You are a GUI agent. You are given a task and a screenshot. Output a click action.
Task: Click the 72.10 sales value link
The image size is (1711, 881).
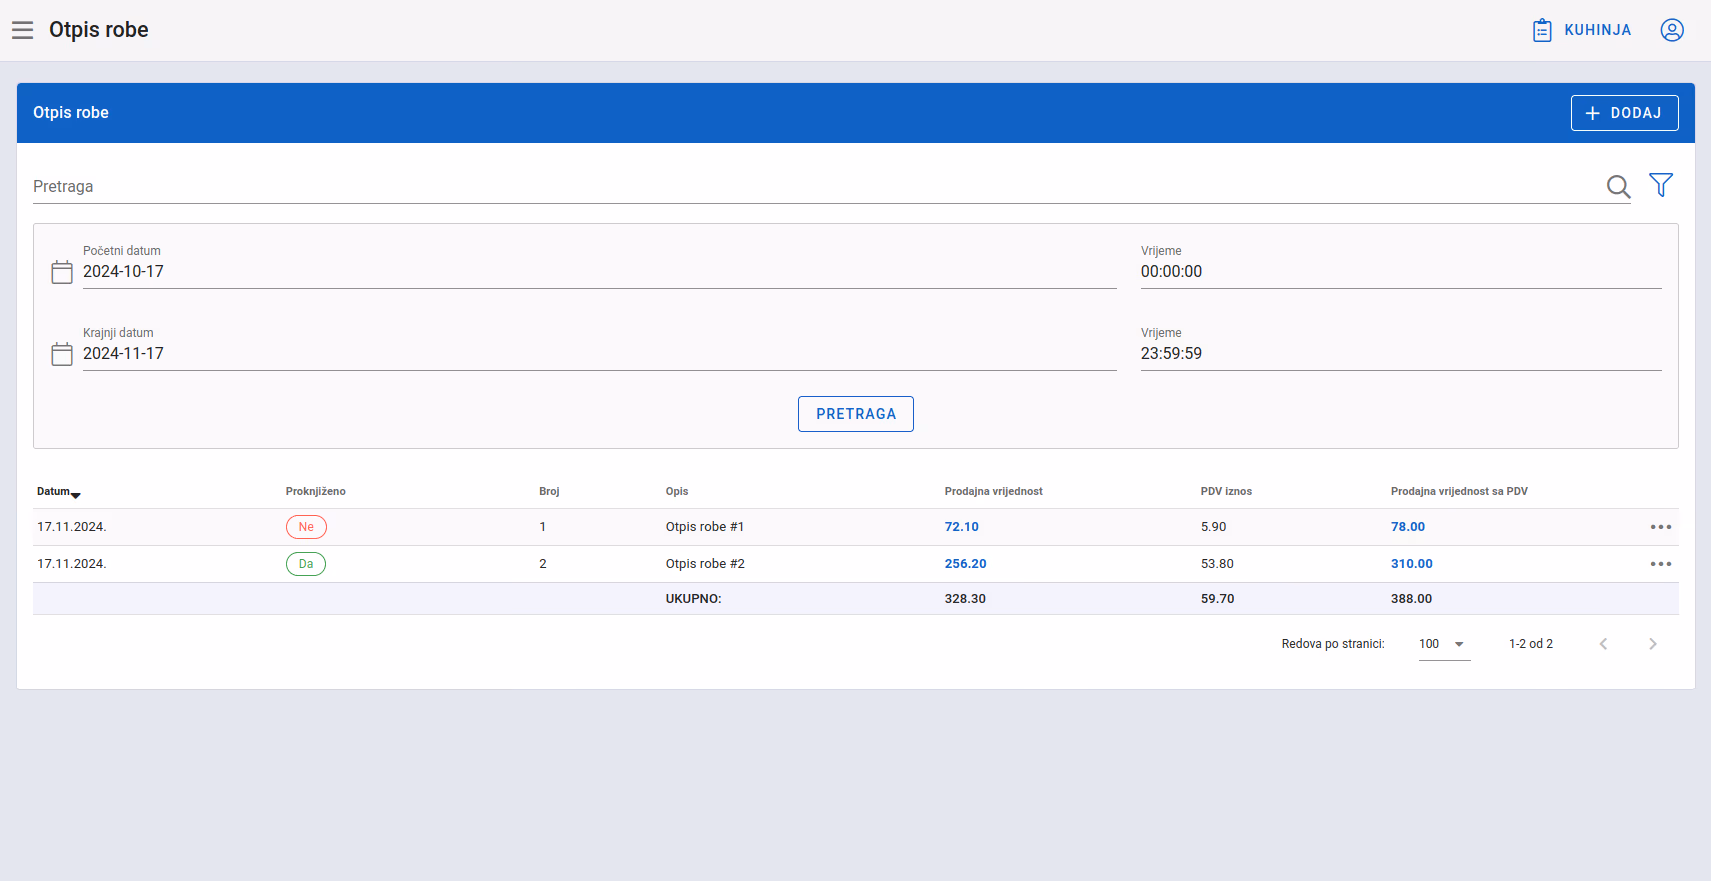click(x=962, y=527)
